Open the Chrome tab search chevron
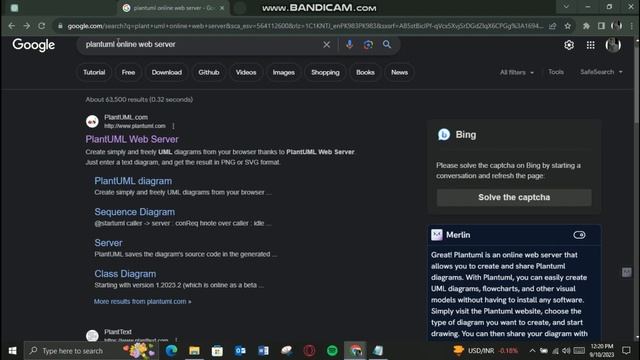This screenshot has height=360, width=640. click(566, 7)
